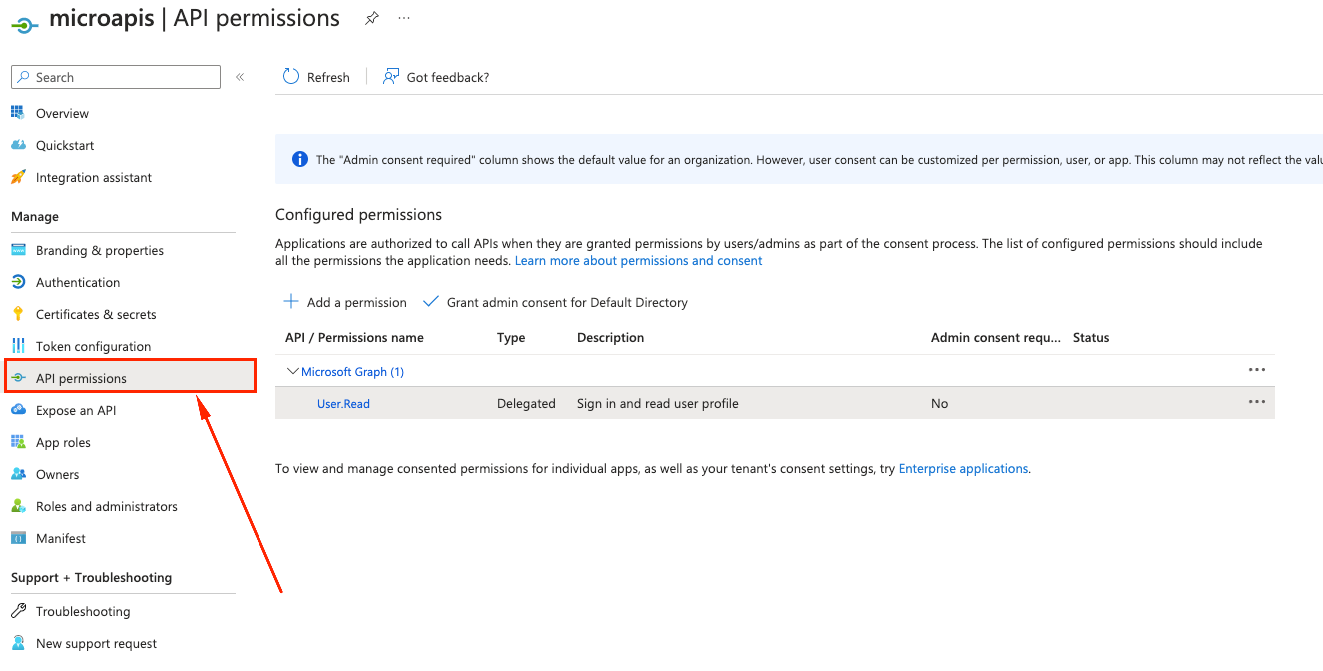Click the Status column header
Viewport: 1323px width, 671px height.
pyautogui.click(x=1091, y=337)
